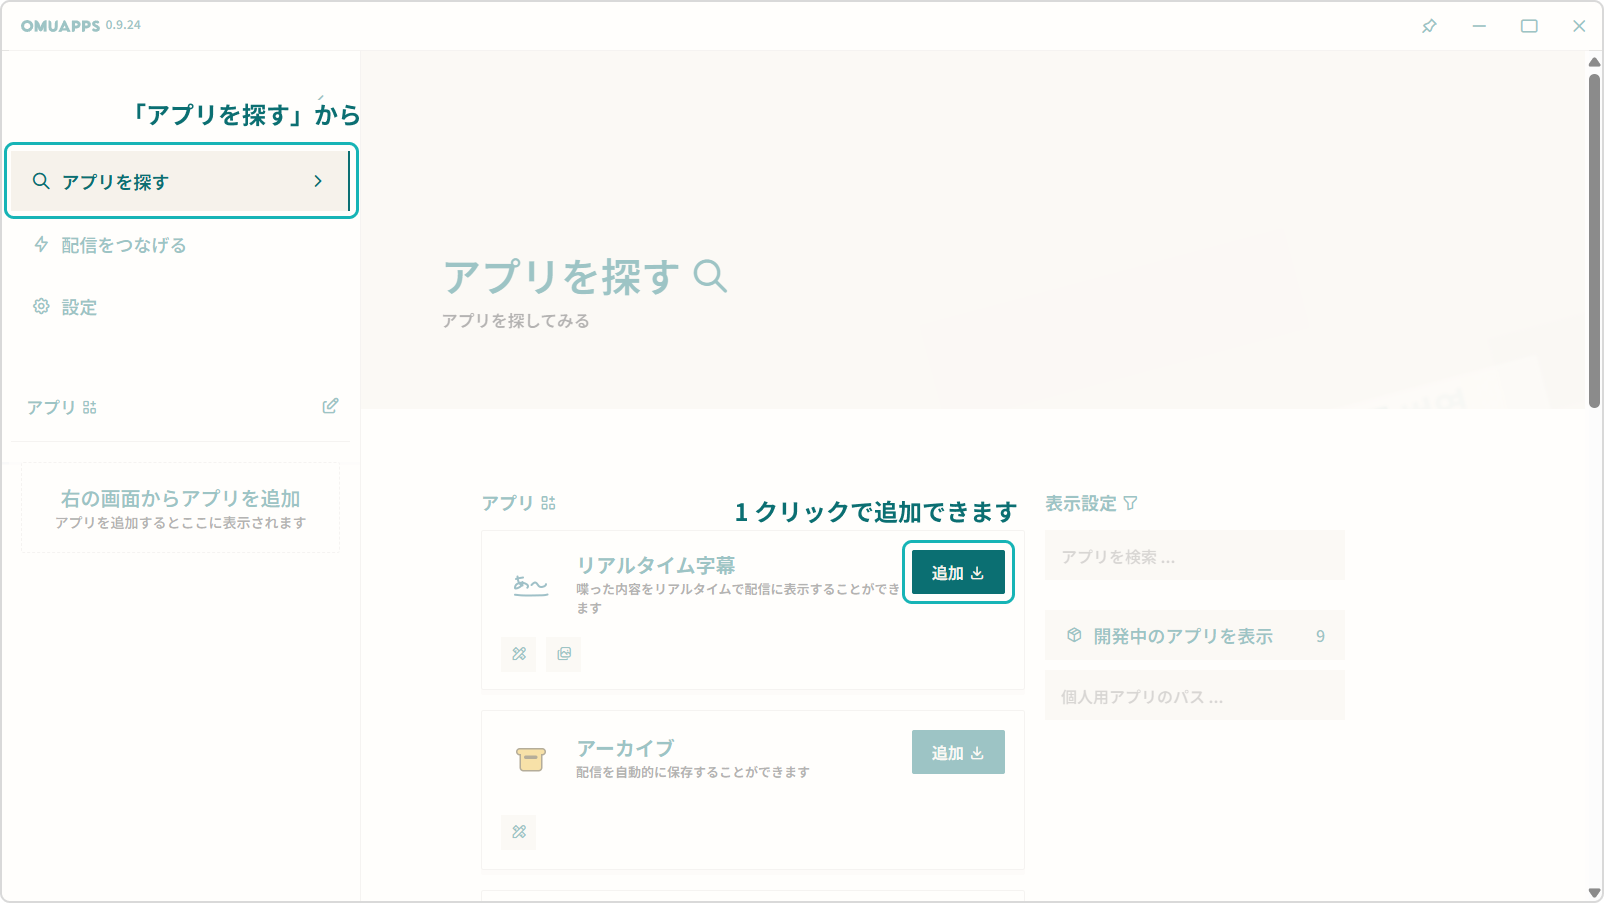
Task: Click 追加 button for アーカイブ
Action: pos(956,751)
